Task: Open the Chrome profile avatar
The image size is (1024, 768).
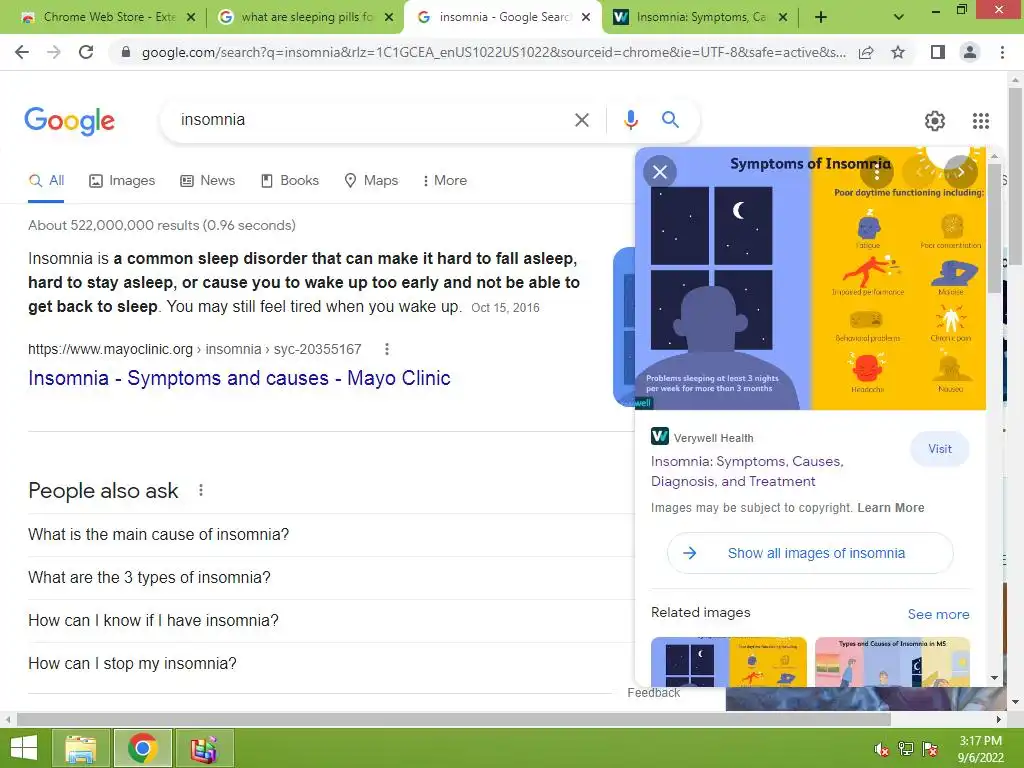Action: 970,52
